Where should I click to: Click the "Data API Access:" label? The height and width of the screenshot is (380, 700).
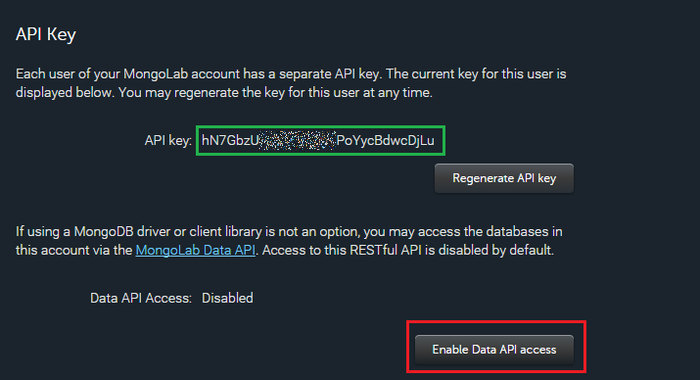[x=141, y=298]
